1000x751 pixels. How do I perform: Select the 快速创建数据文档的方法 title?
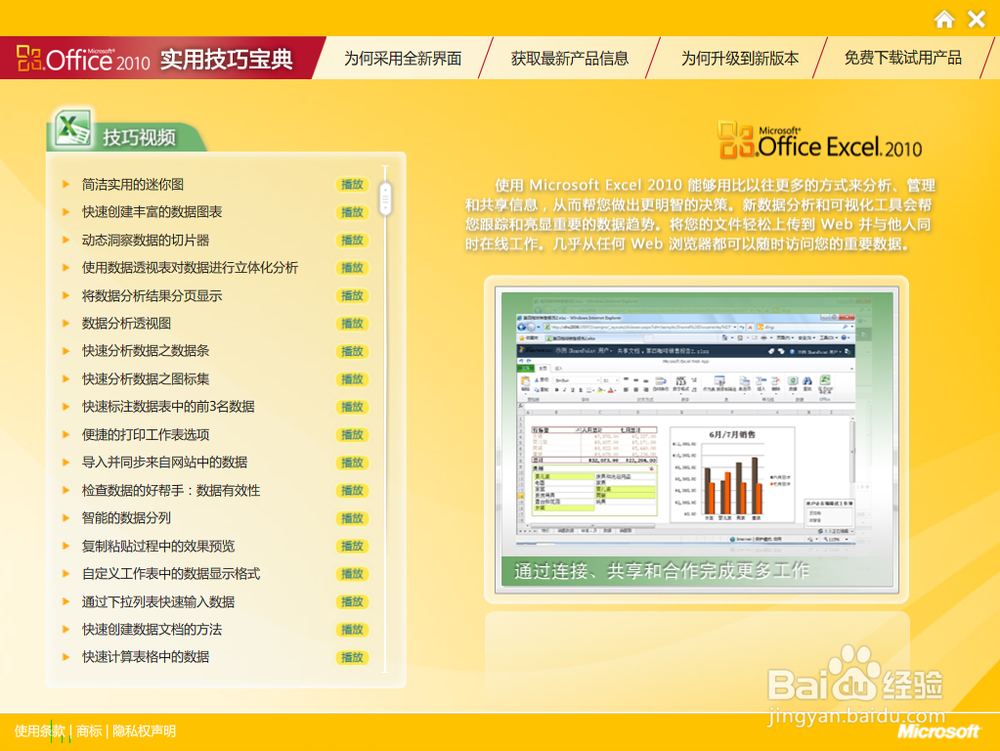coord(152,630)
